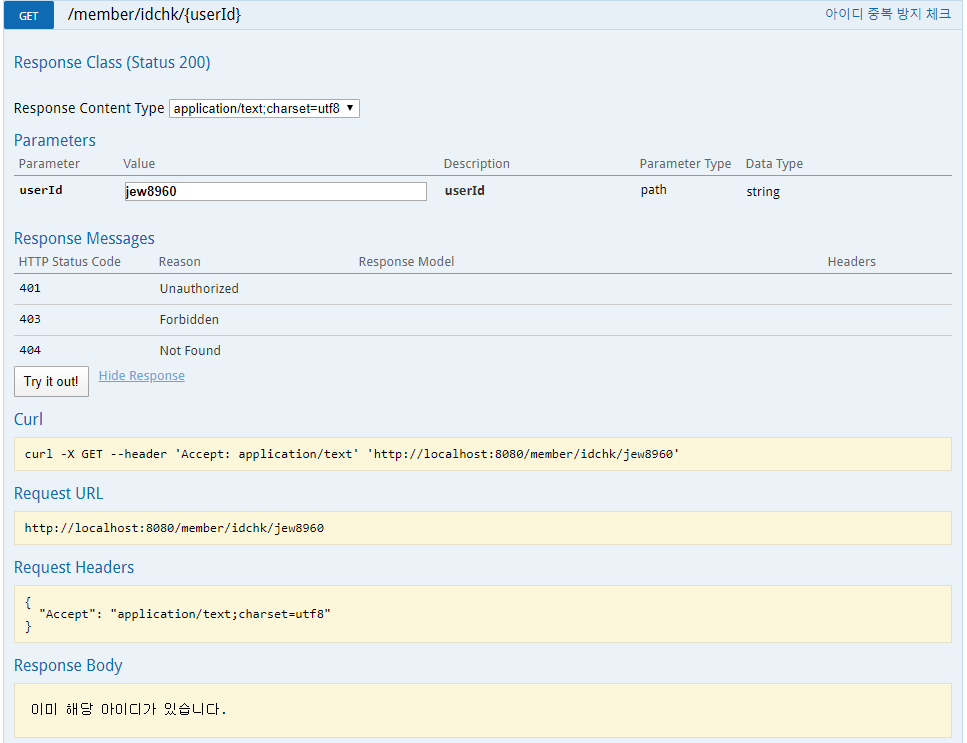Click the Response Messages section heading
967x743 pixels.
pos(84,239)
